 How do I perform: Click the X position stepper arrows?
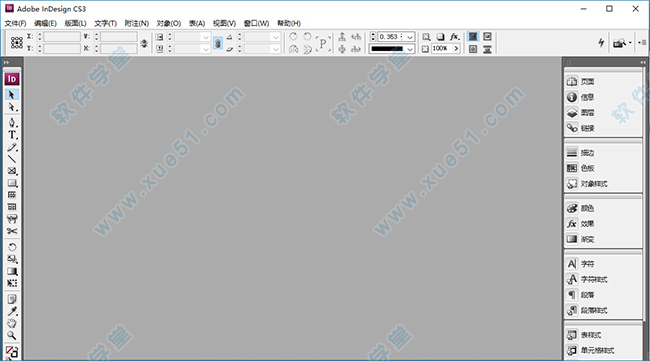pyautogui.click(x=39, y=36)
